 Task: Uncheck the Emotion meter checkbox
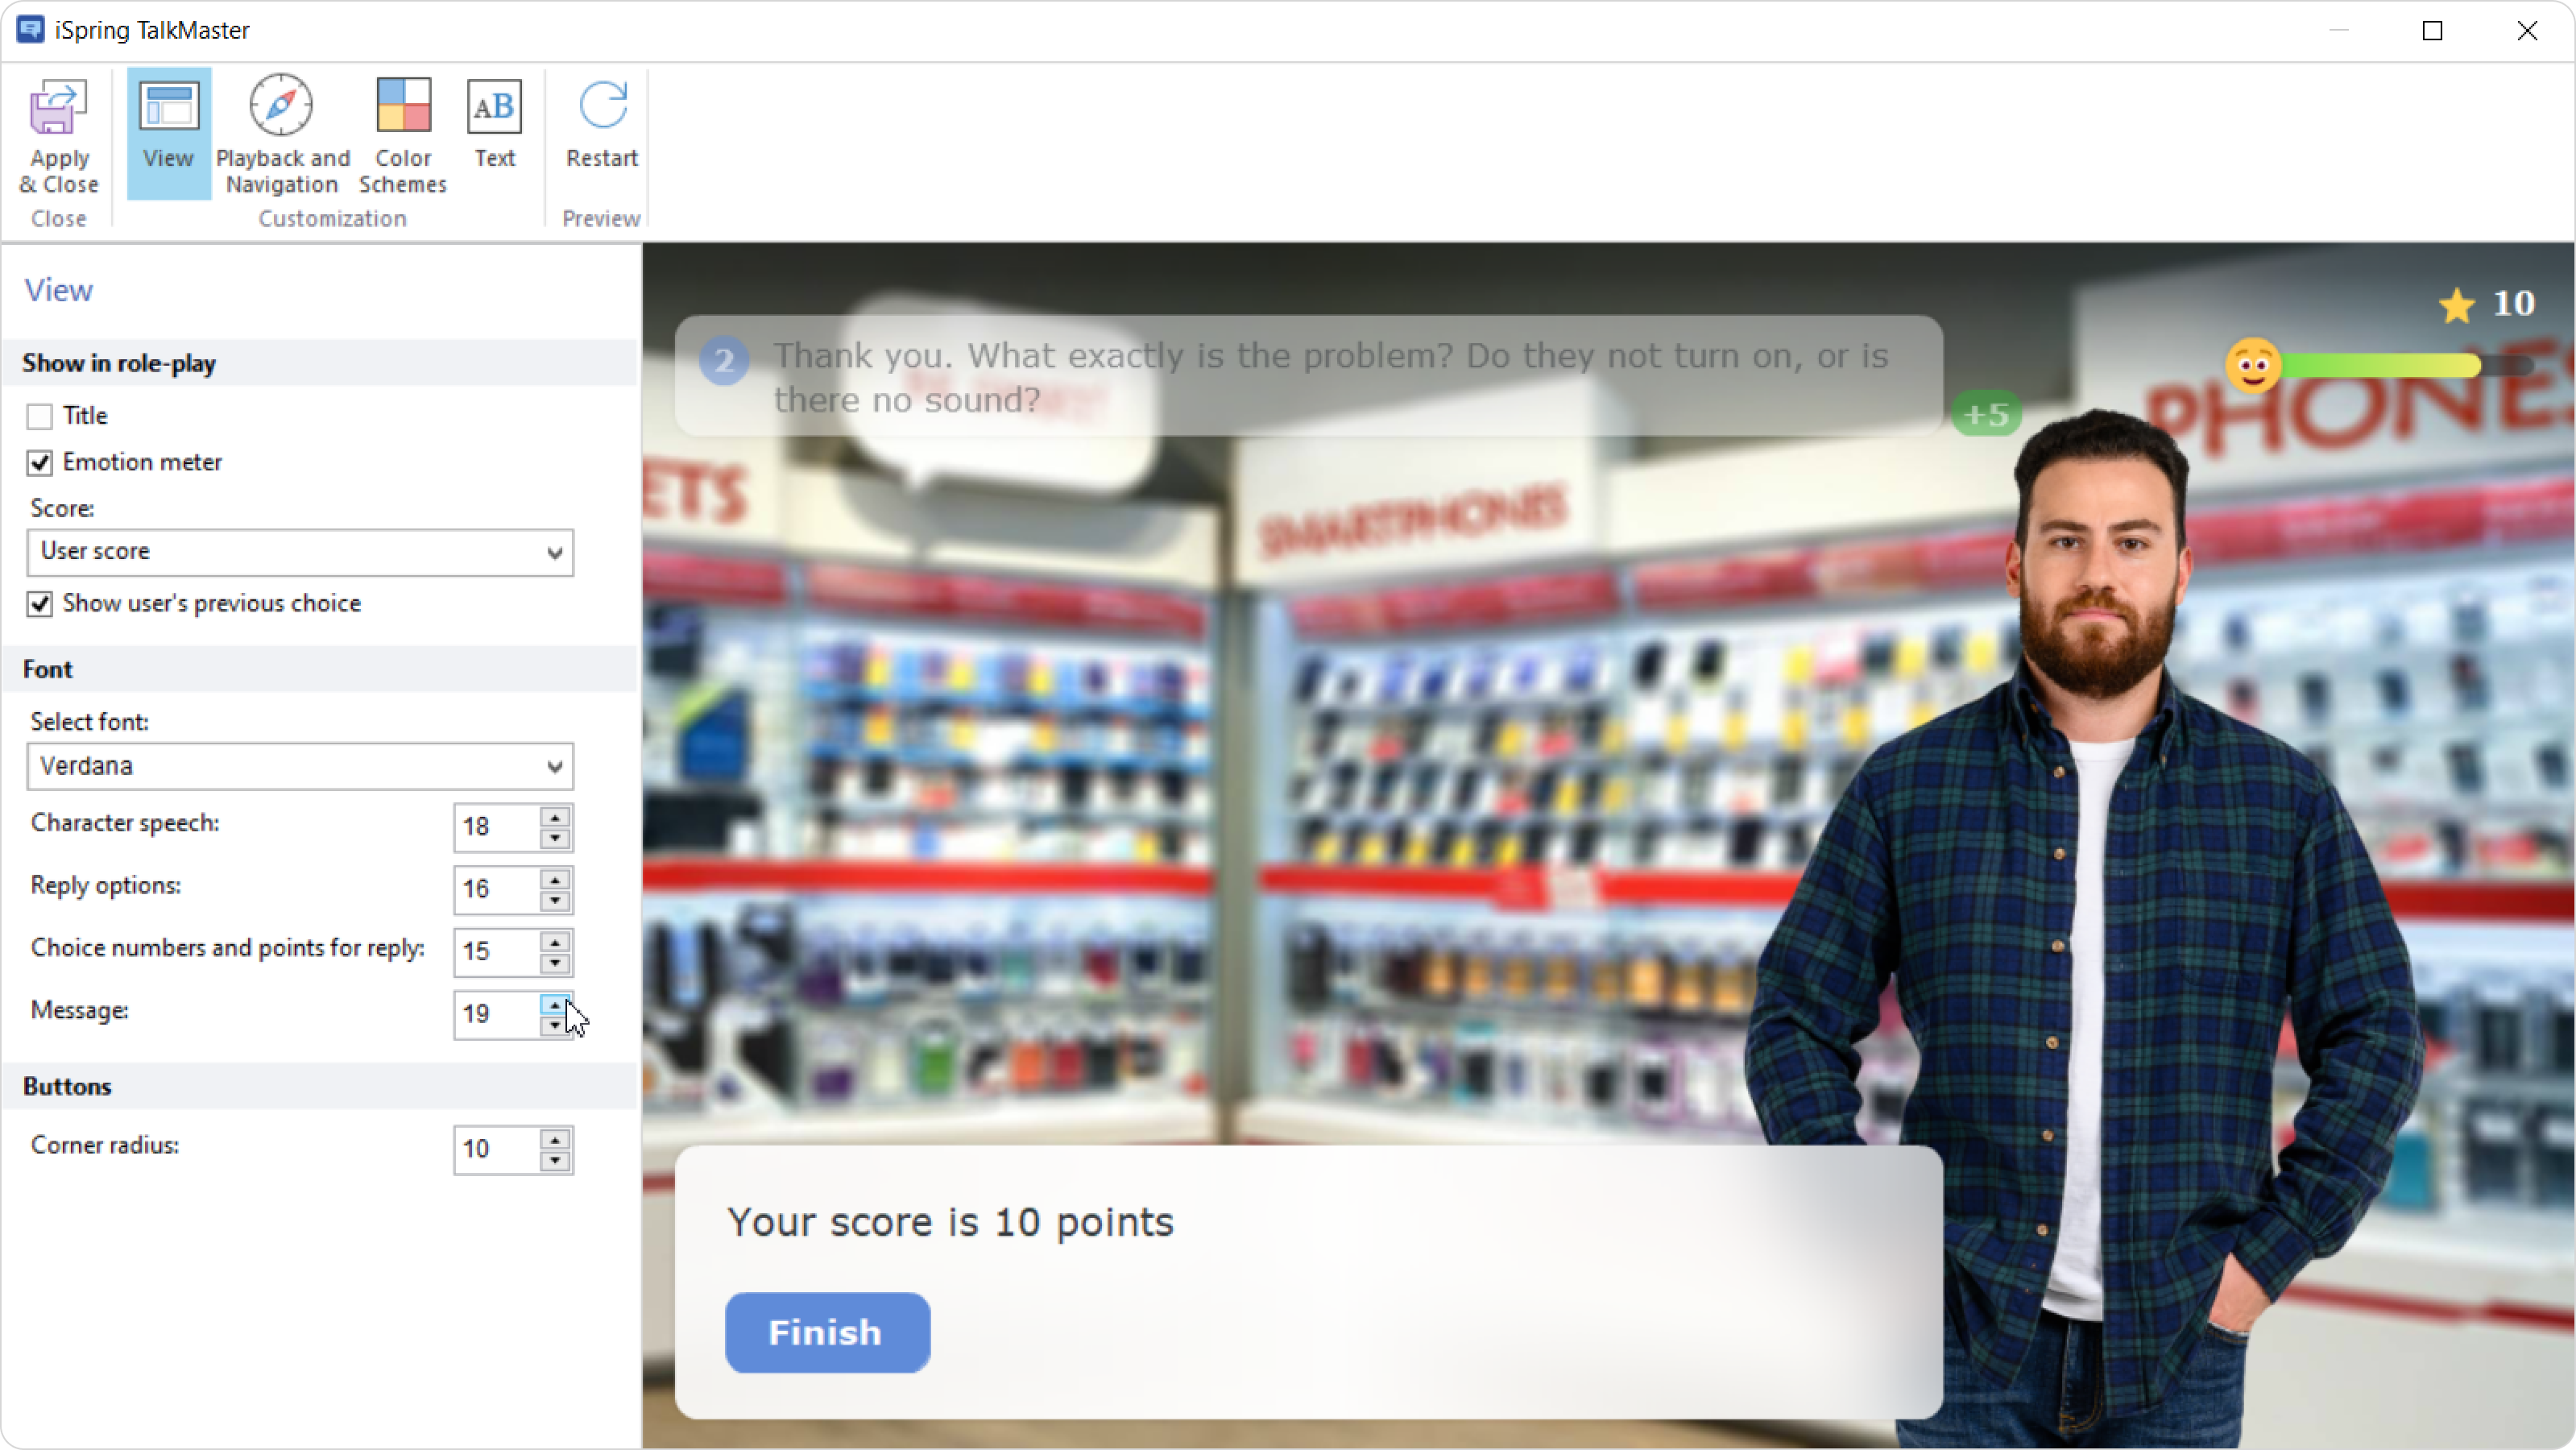(x=40, y=463)
